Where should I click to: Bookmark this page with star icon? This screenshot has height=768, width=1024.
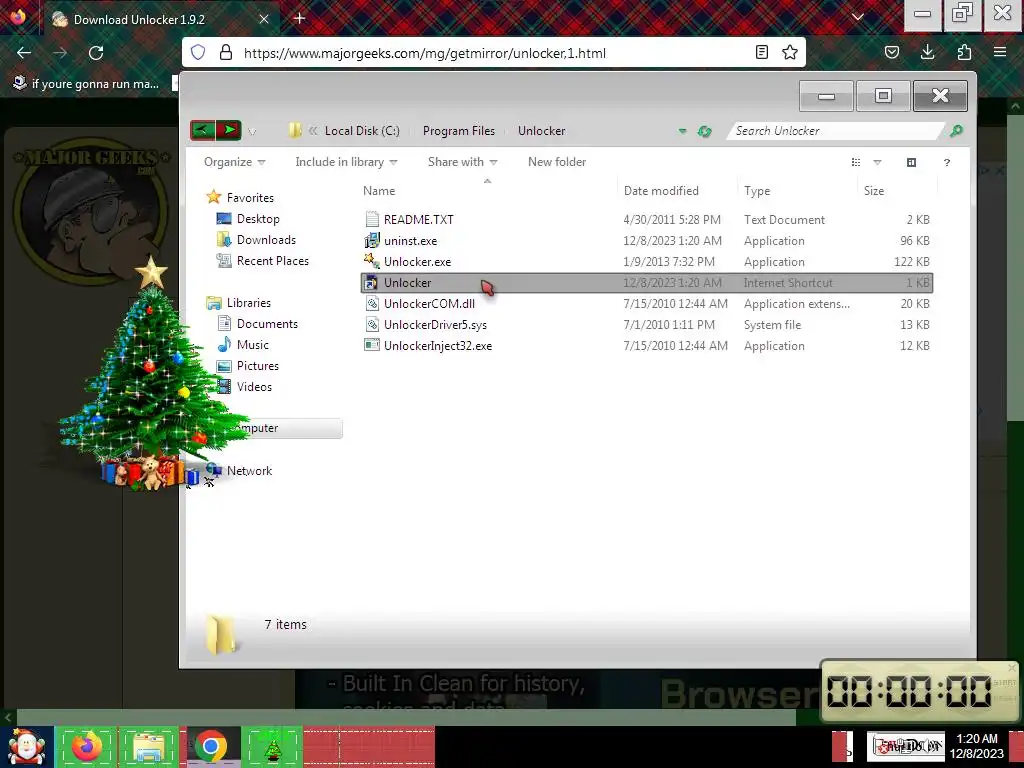coord(790,52)
